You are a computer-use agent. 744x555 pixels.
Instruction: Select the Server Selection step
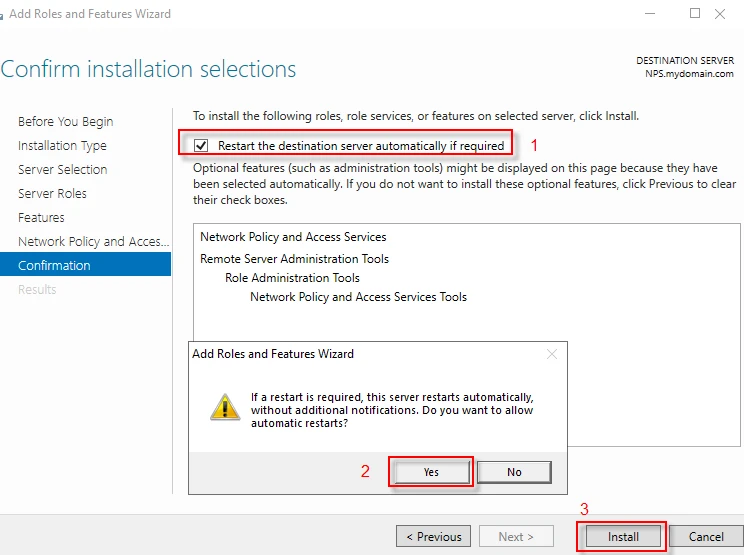coord(62,170)
